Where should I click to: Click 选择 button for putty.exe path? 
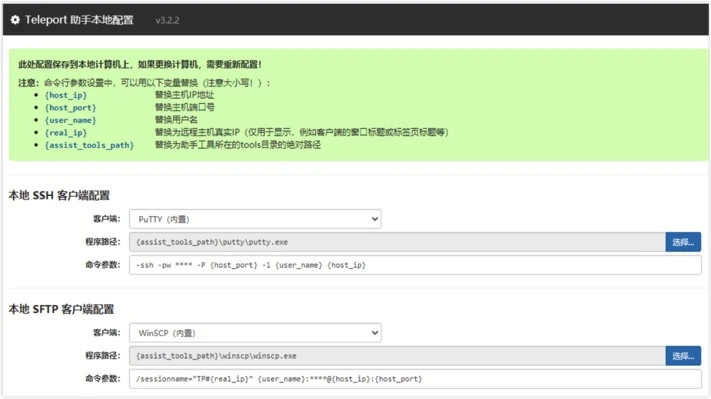[683, 242]
